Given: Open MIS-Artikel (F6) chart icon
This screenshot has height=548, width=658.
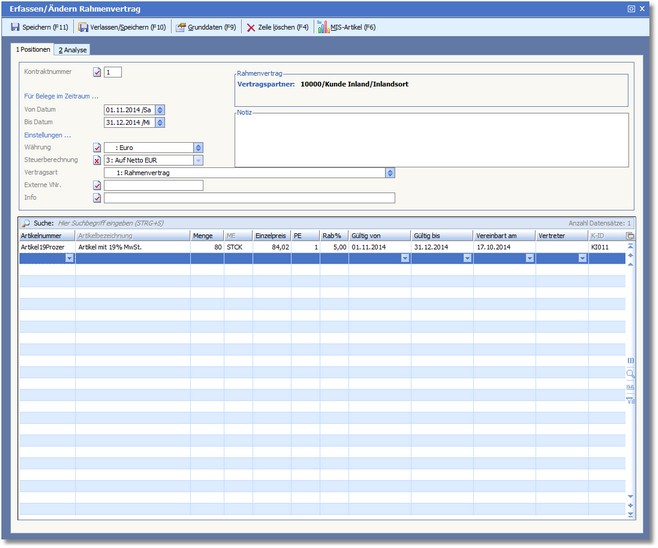Looking at the screenshot, I should click(x=324, y=27).
